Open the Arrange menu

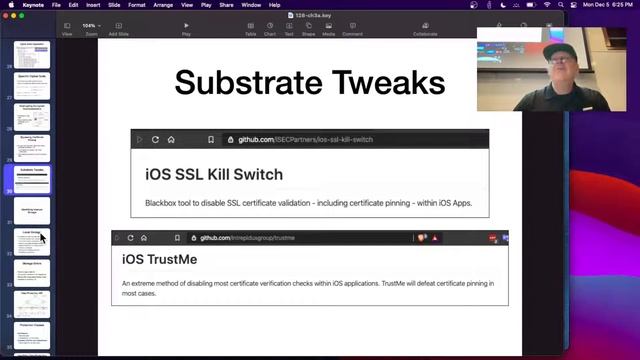(163, 5)
